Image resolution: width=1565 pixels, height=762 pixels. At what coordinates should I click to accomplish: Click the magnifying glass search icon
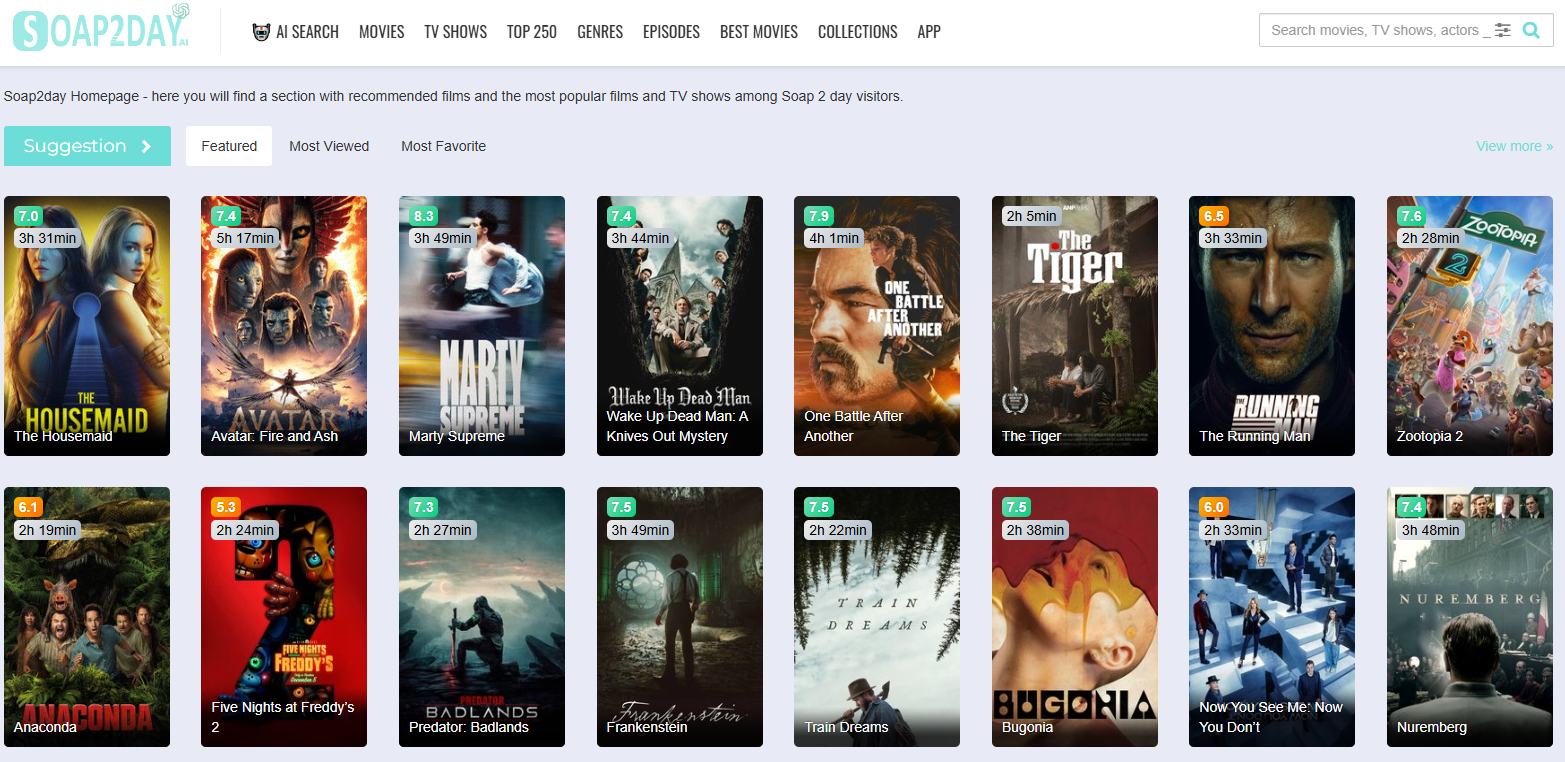[1530, 31]
